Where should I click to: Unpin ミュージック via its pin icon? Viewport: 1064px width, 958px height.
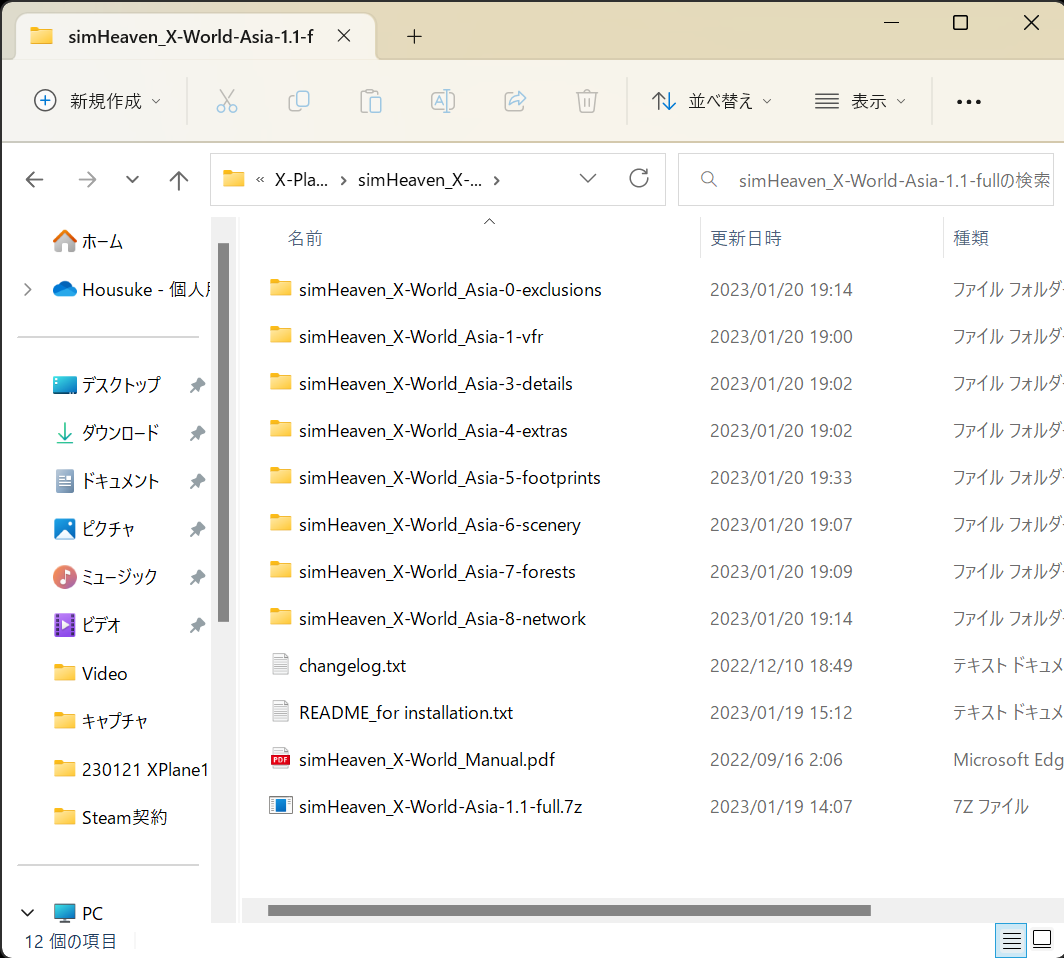point(197,577)
